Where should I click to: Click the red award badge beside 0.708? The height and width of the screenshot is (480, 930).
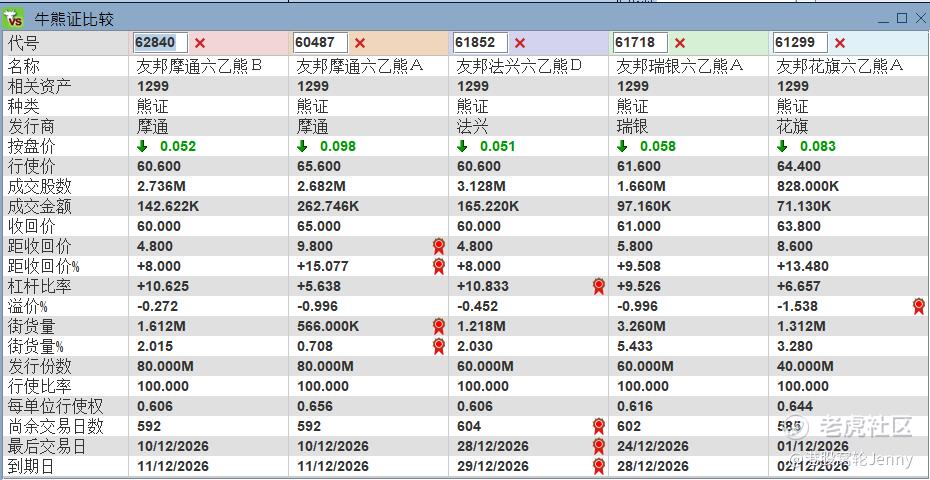pos(439,347)
